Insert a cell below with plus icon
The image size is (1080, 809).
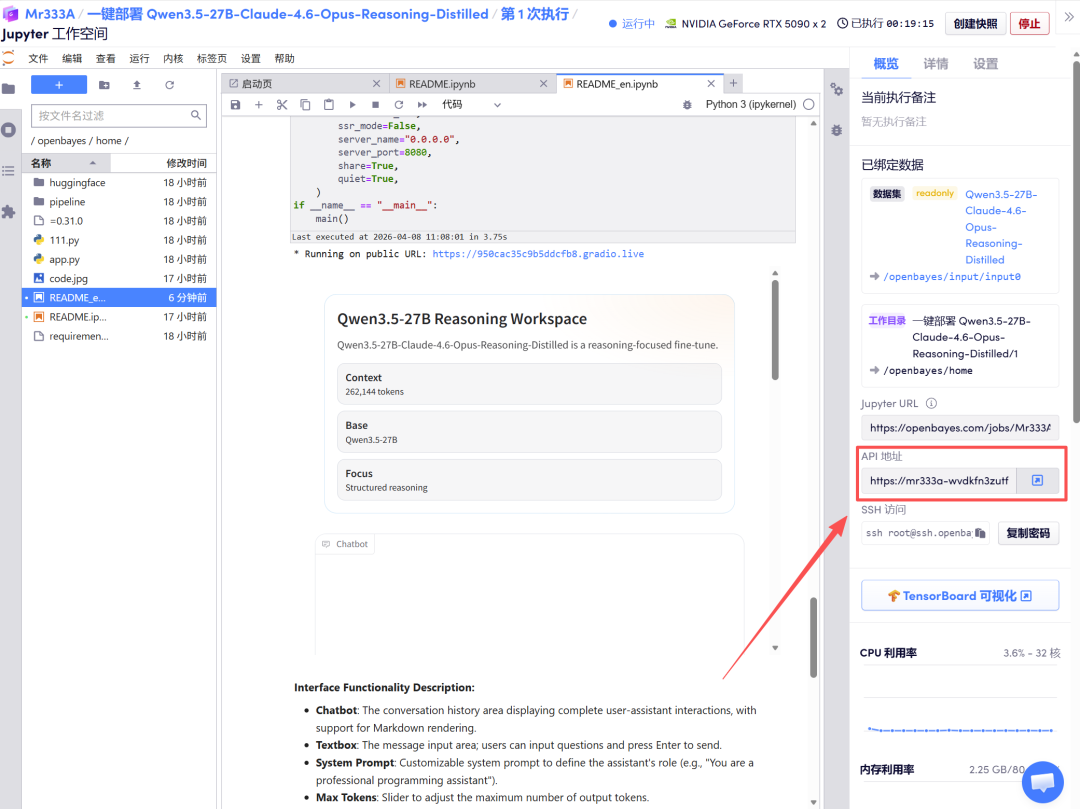click(259, 105)
